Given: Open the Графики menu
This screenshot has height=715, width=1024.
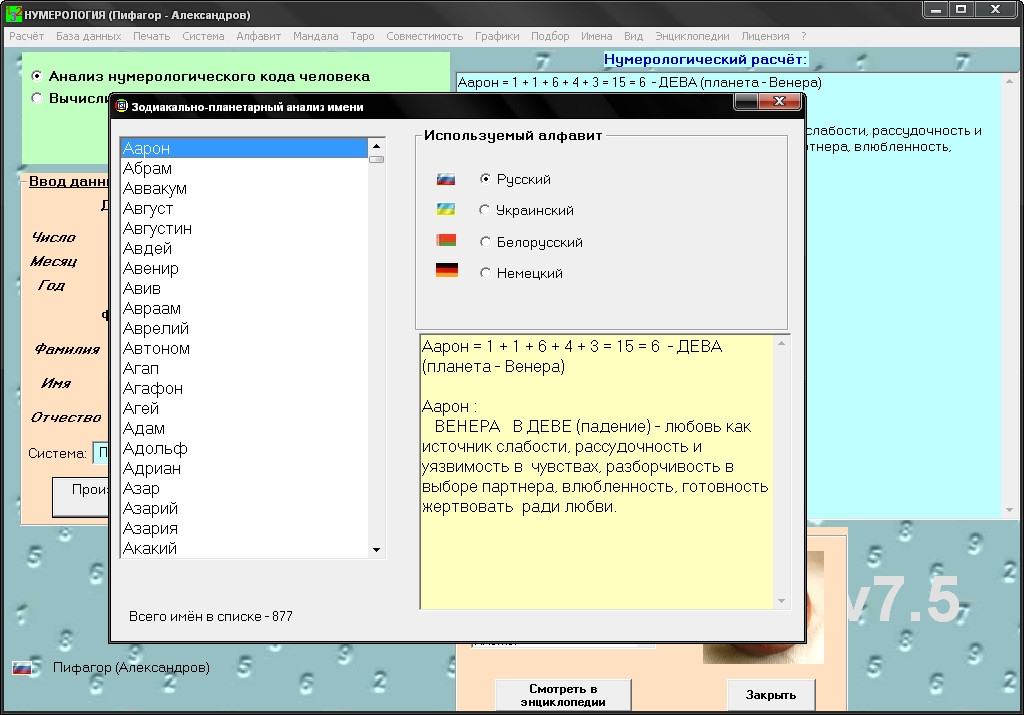Looking at the screenshot, I should pyautogui.click(x=497, y=36).
